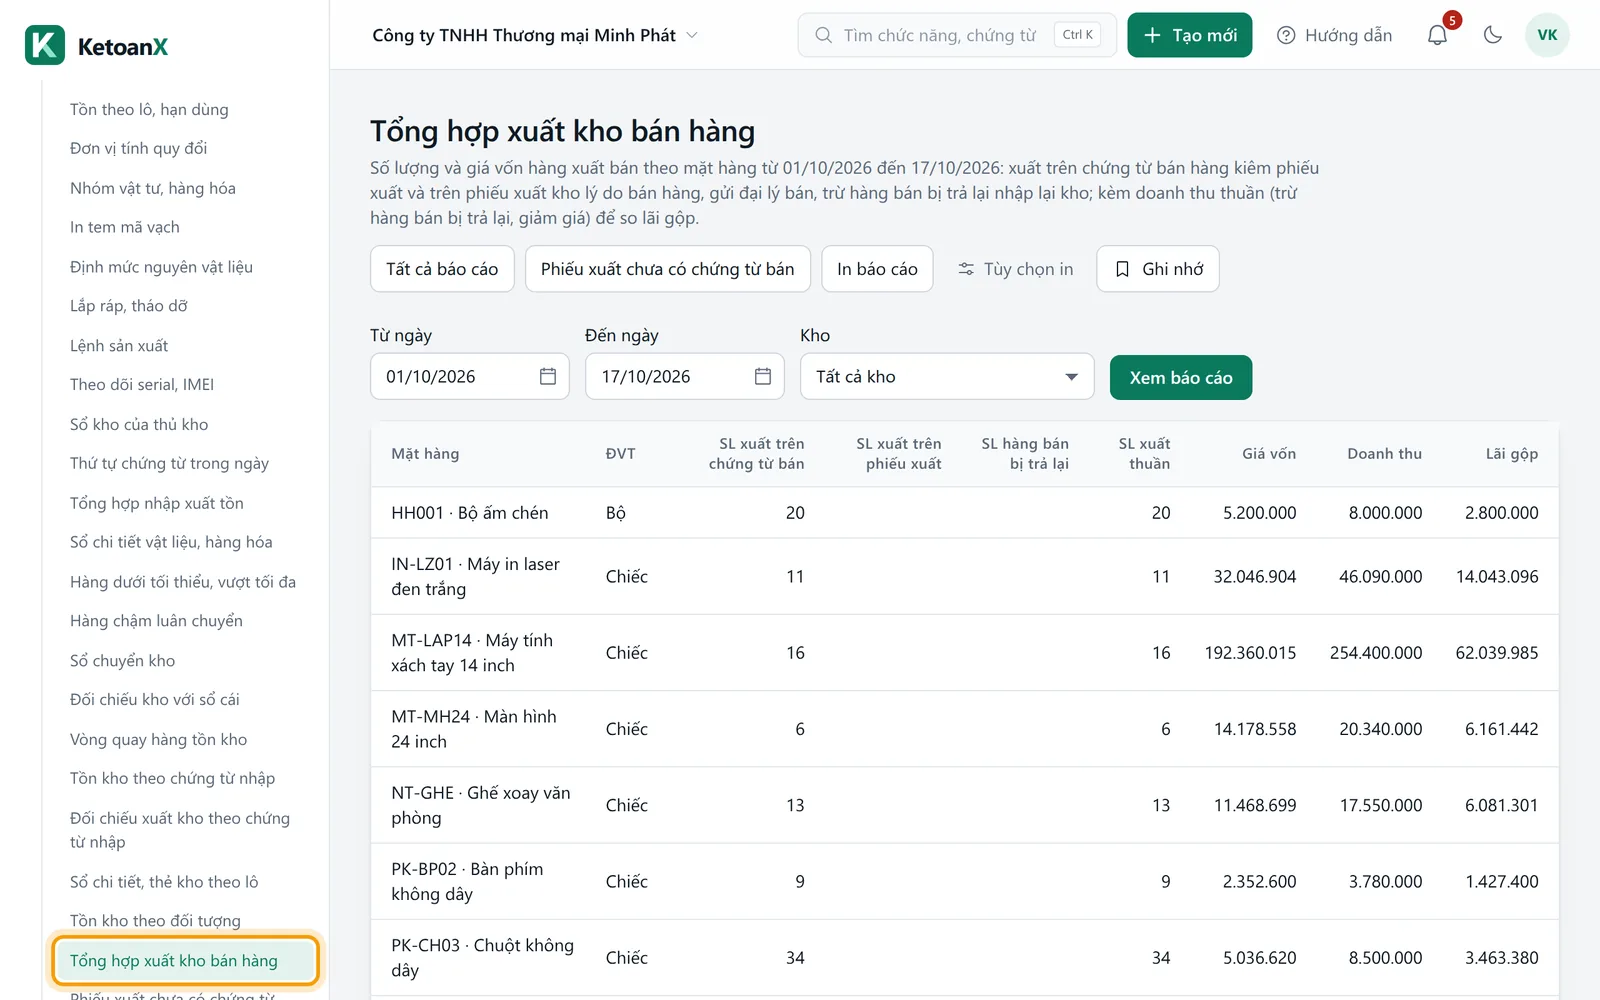Select row PK-BP02 · Bàn phím không dây
Viewport: 1600px width, 1000px height.
click(x=964, y=882)
